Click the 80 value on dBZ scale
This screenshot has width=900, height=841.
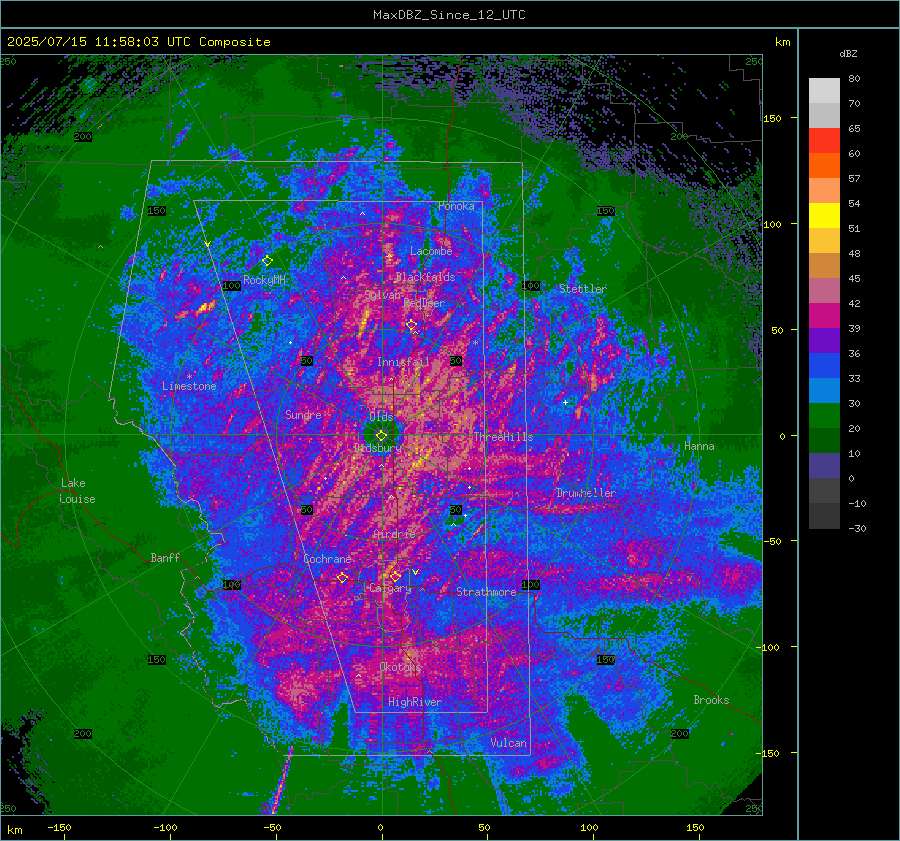[x=854, y=79]
